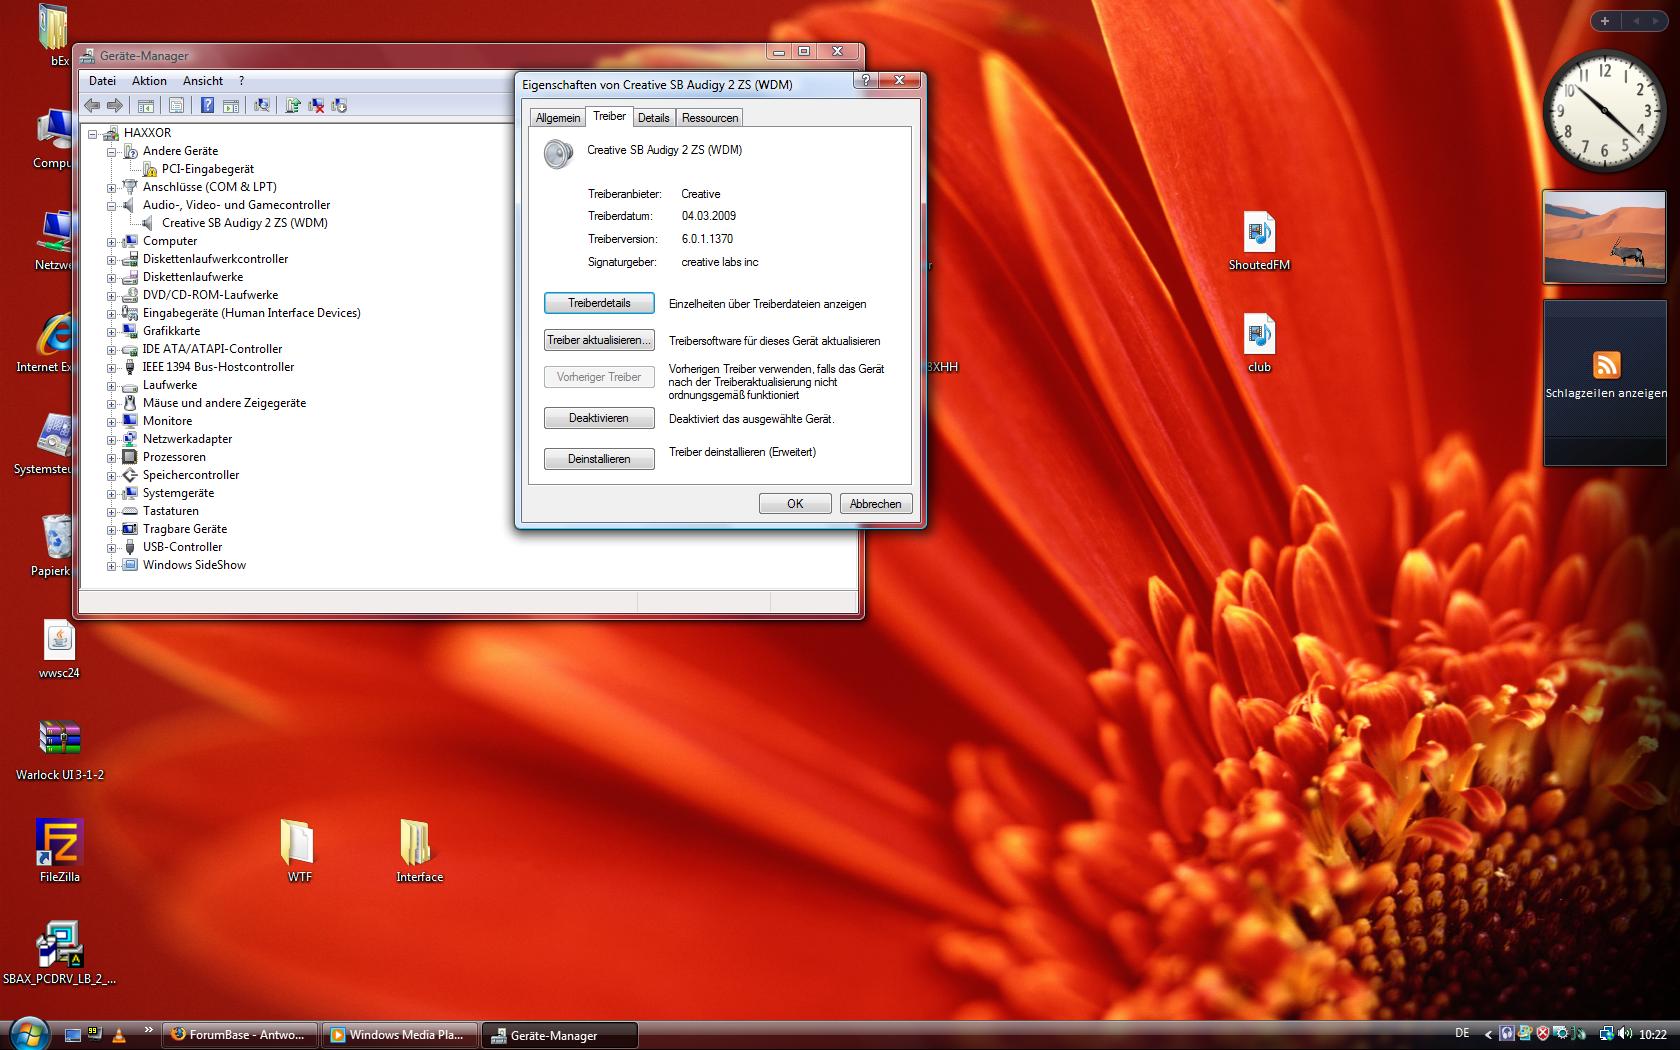Click the Back arrow in Geräte-Manager toolbar

pos(92,105)
